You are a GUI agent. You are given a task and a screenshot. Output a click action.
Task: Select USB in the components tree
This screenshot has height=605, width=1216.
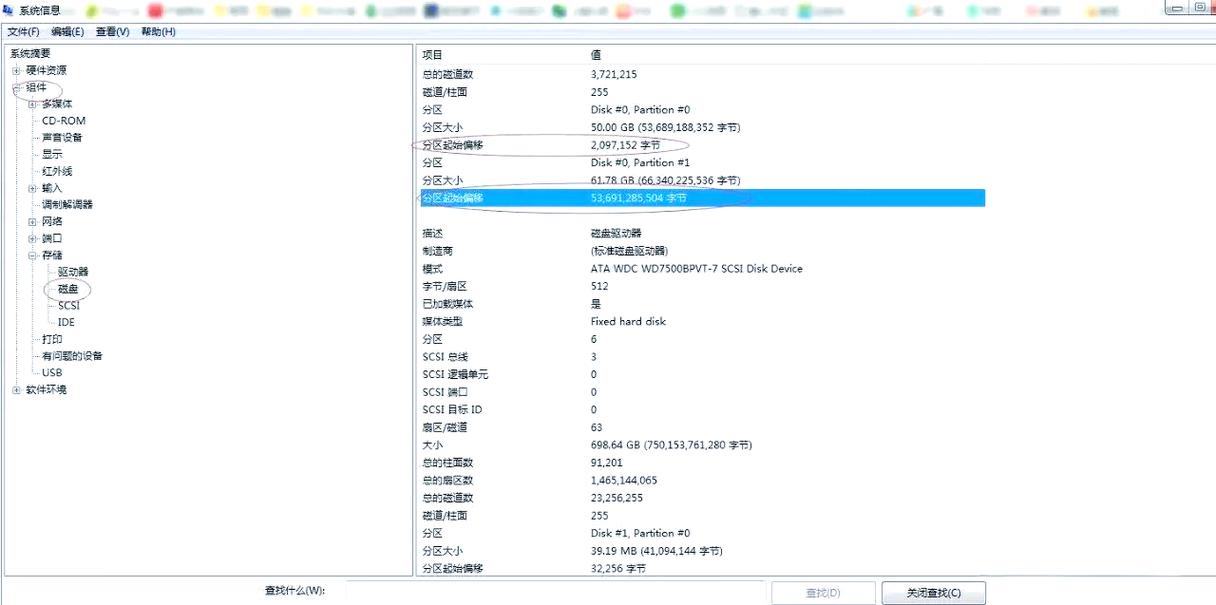(53, 372)
